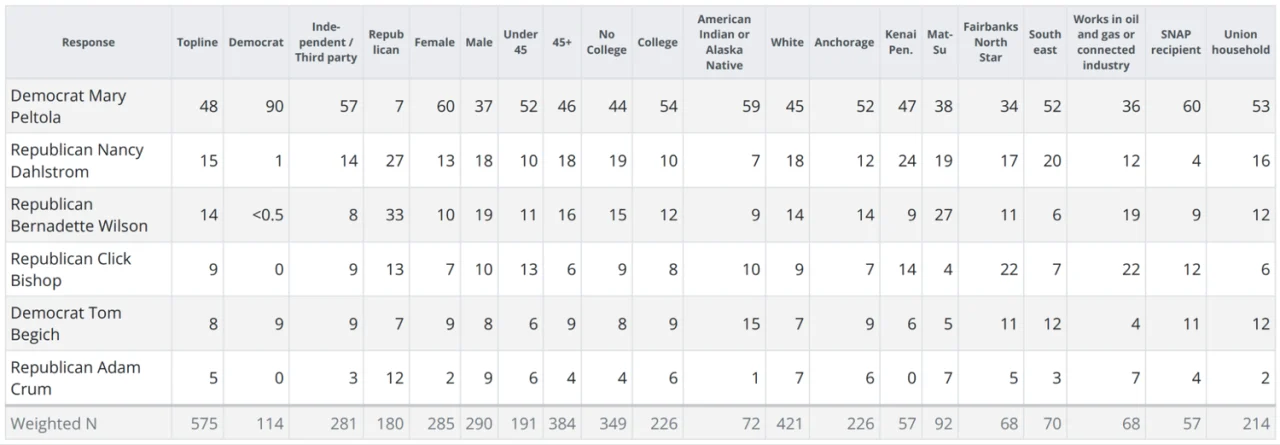
Task: Click the Topline column header
Action: (x=197, y=43)
